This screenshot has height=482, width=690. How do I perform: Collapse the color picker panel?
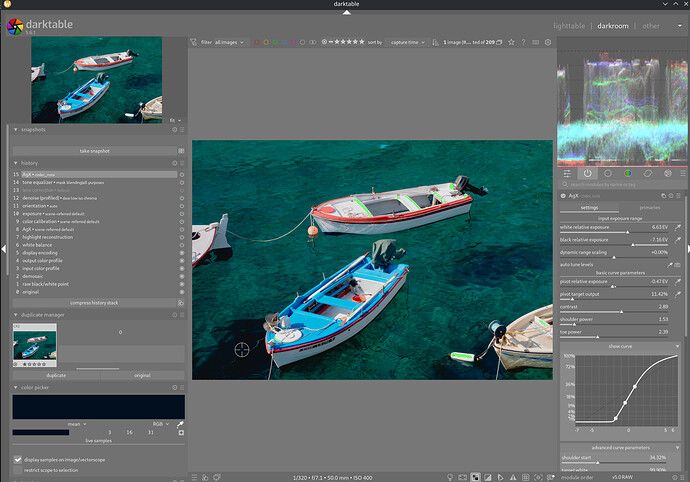click(16, 388)
